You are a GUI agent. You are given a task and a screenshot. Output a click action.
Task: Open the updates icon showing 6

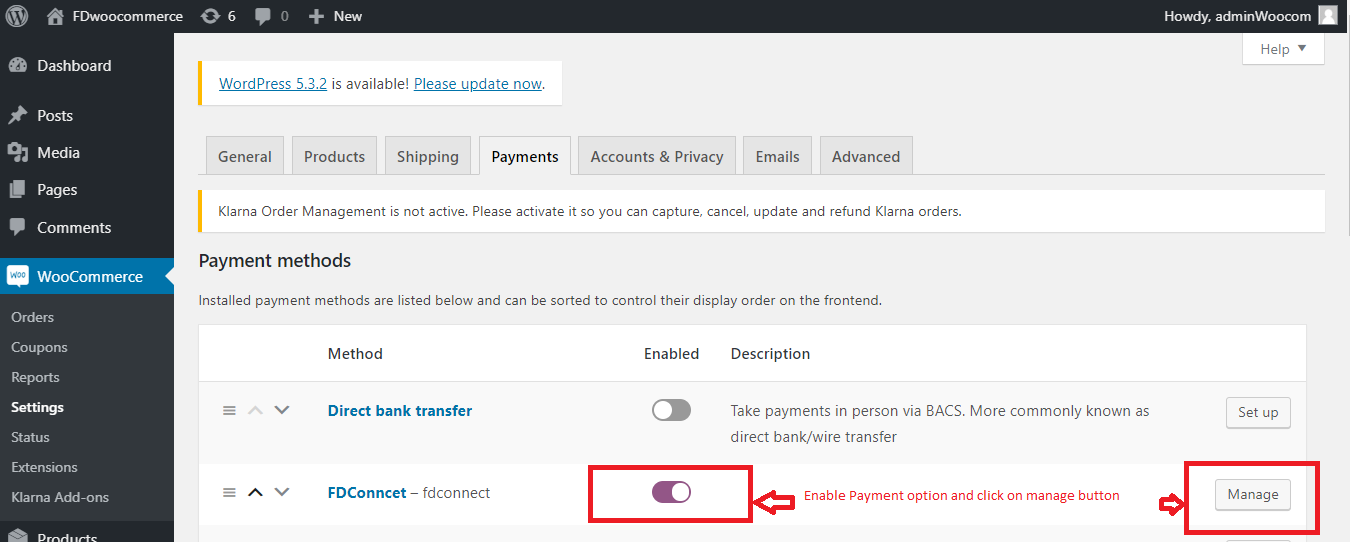(210, 16)
